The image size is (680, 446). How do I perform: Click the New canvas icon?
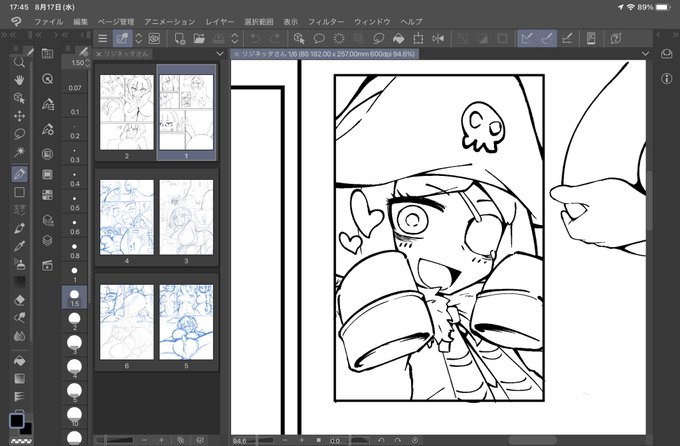click(x=180, y=39)
